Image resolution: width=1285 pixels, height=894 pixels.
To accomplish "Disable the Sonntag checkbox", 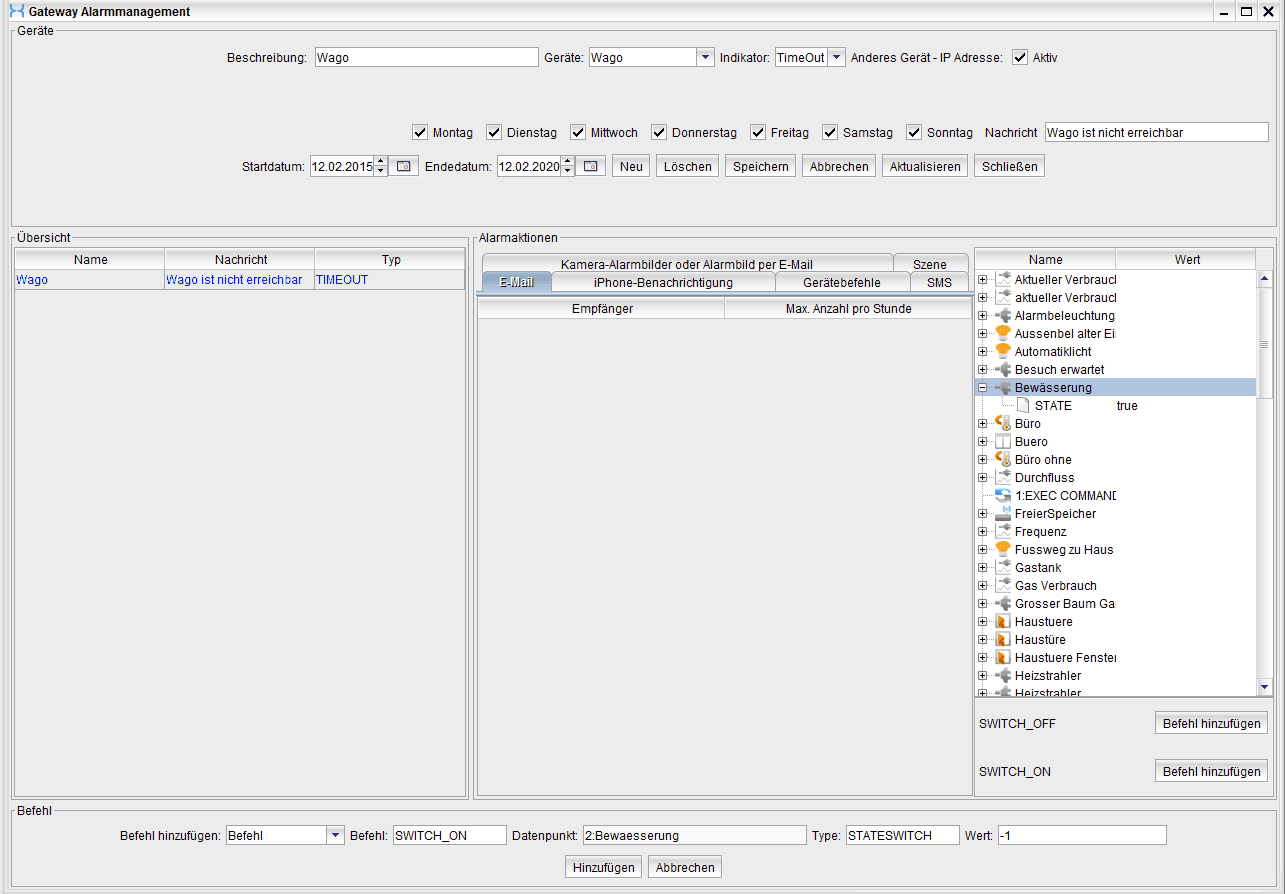I will point(914,133).
